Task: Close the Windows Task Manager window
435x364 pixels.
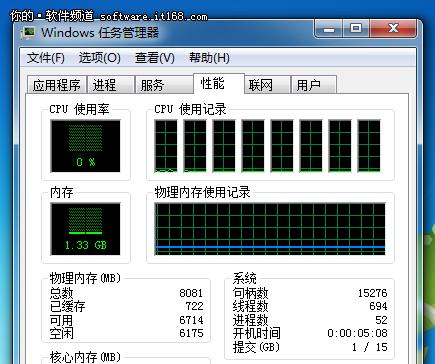Action: (393, 29)
